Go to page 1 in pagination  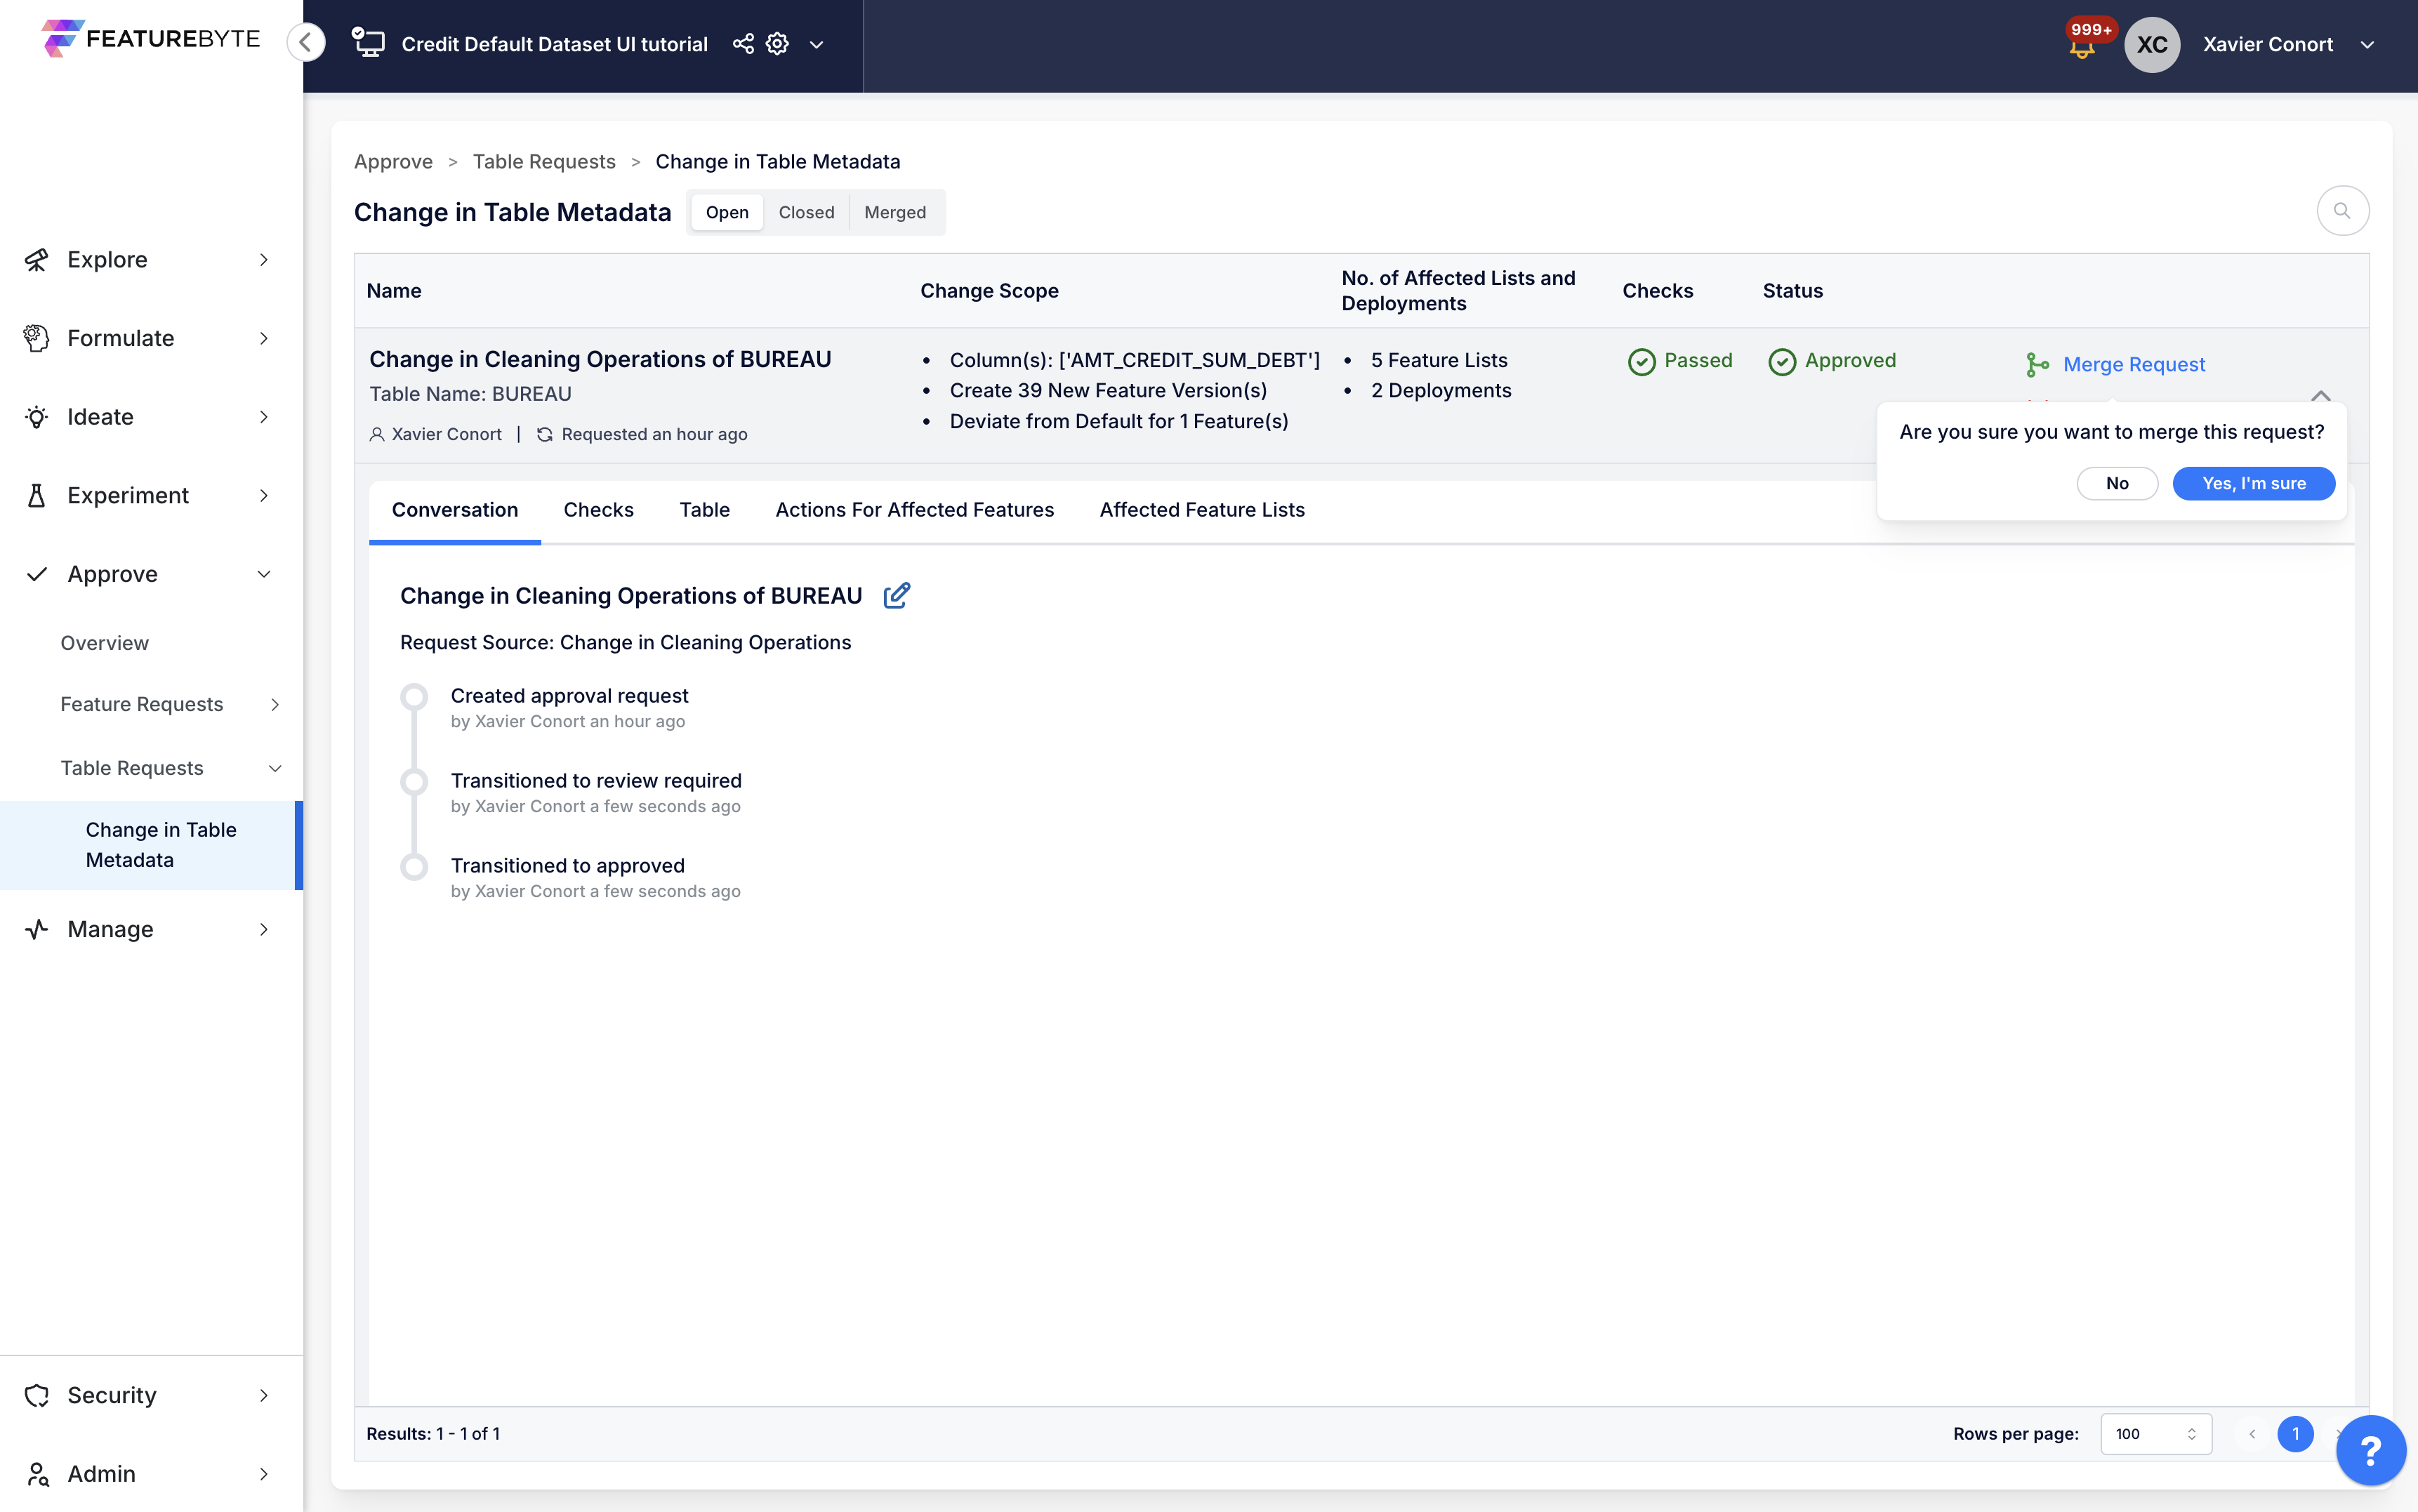pyautogui.click(x=2295, y=1434)
